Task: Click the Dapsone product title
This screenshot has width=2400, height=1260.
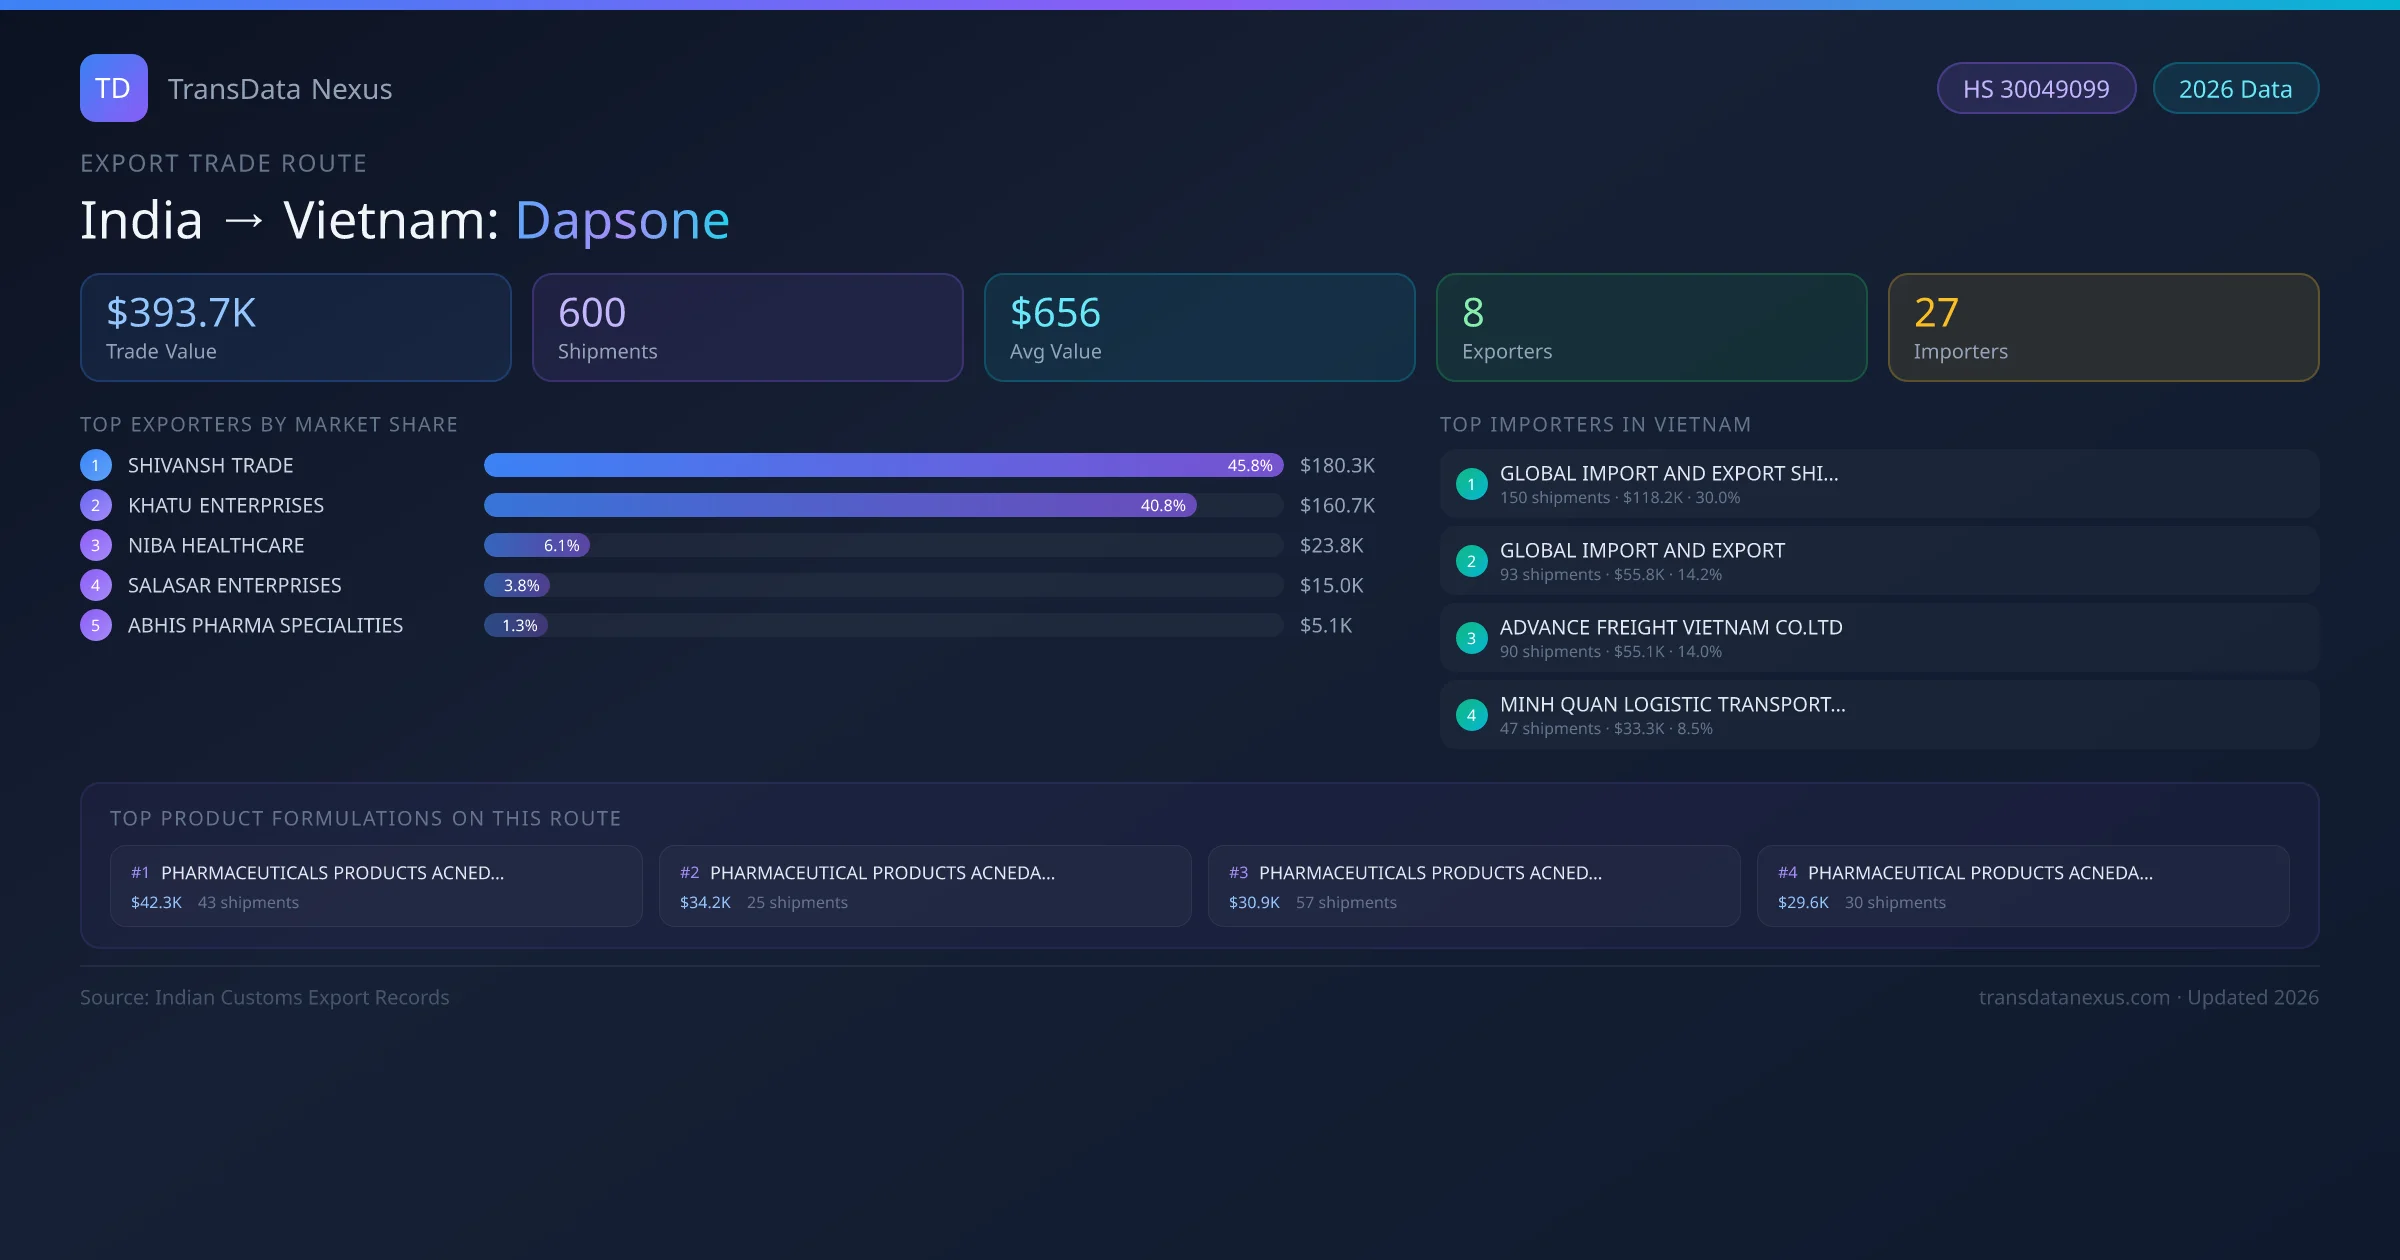Action: 622,220
